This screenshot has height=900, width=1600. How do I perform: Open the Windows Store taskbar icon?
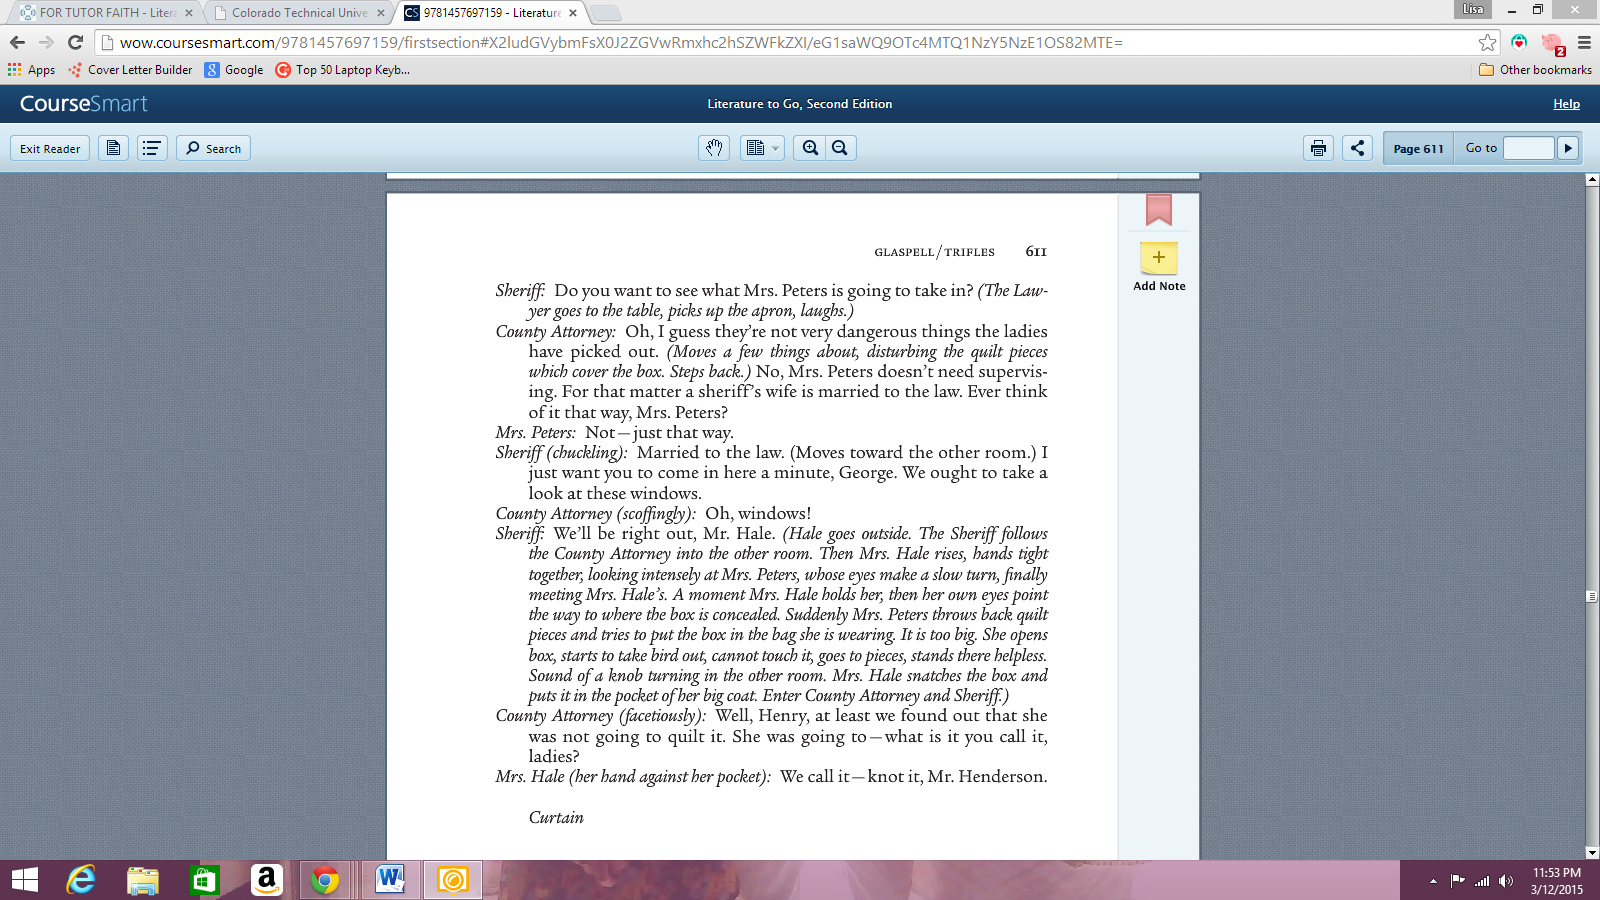click(204, 880)
